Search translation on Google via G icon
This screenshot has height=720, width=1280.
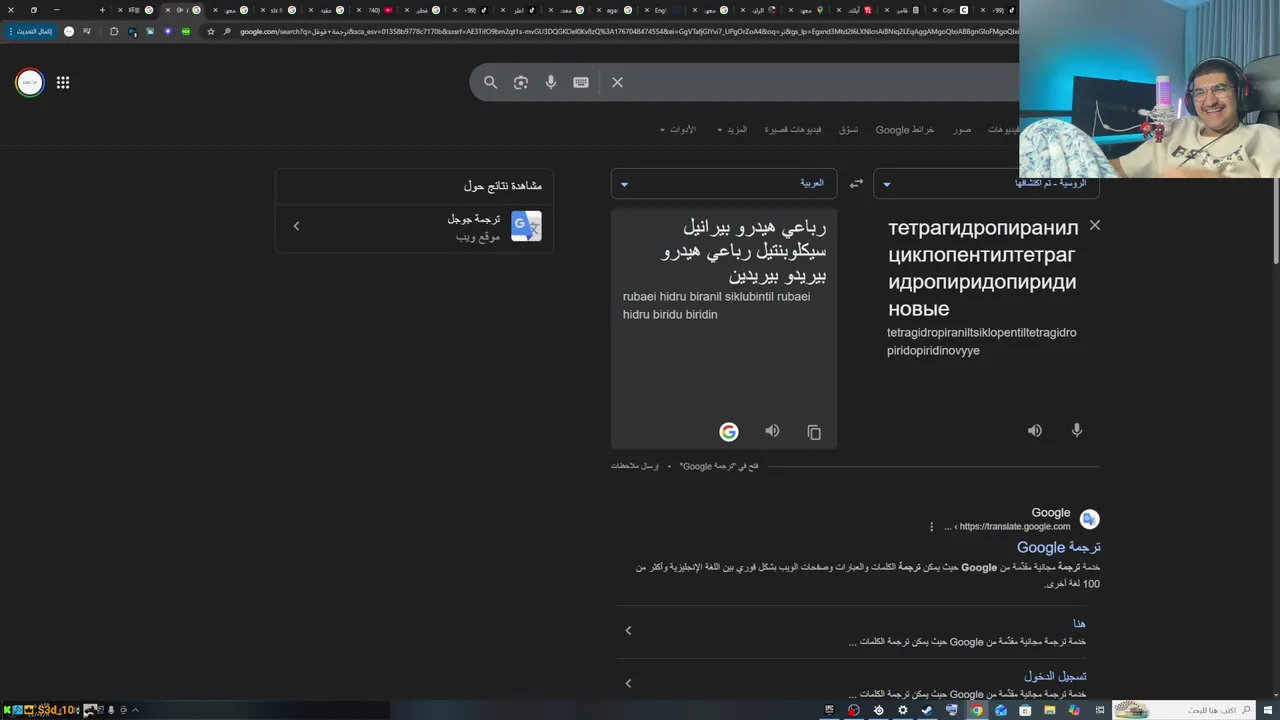pyautogui.click(x=729, y=432)
